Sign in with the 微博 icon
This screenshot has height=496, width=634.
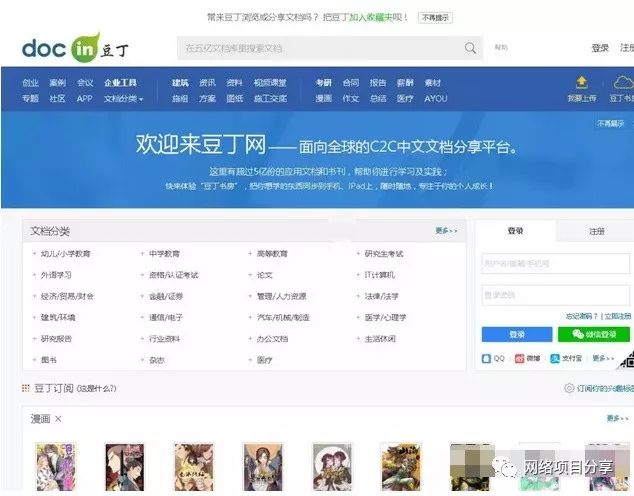[519, 358]
